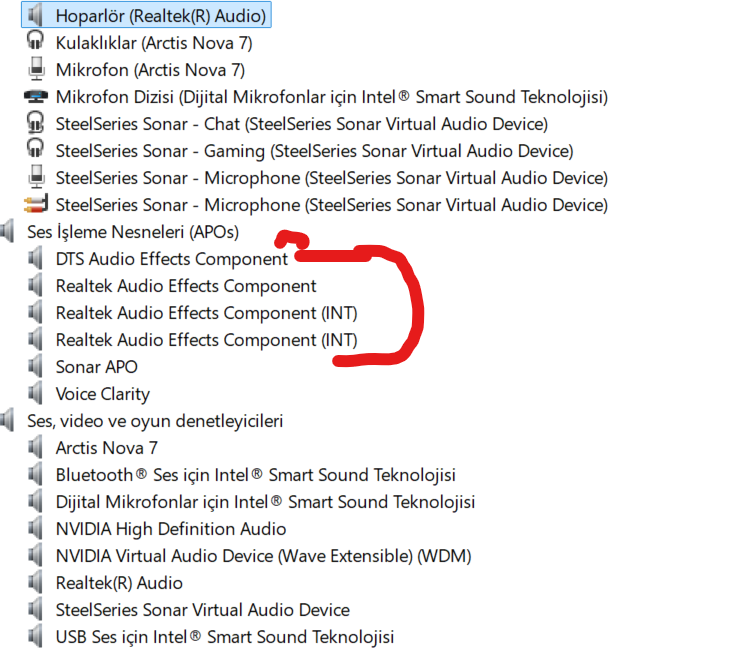The image size is (751, 651).
Task: Click the speaker icon beside Sonar APO
Action: click(x=35, y=367)
